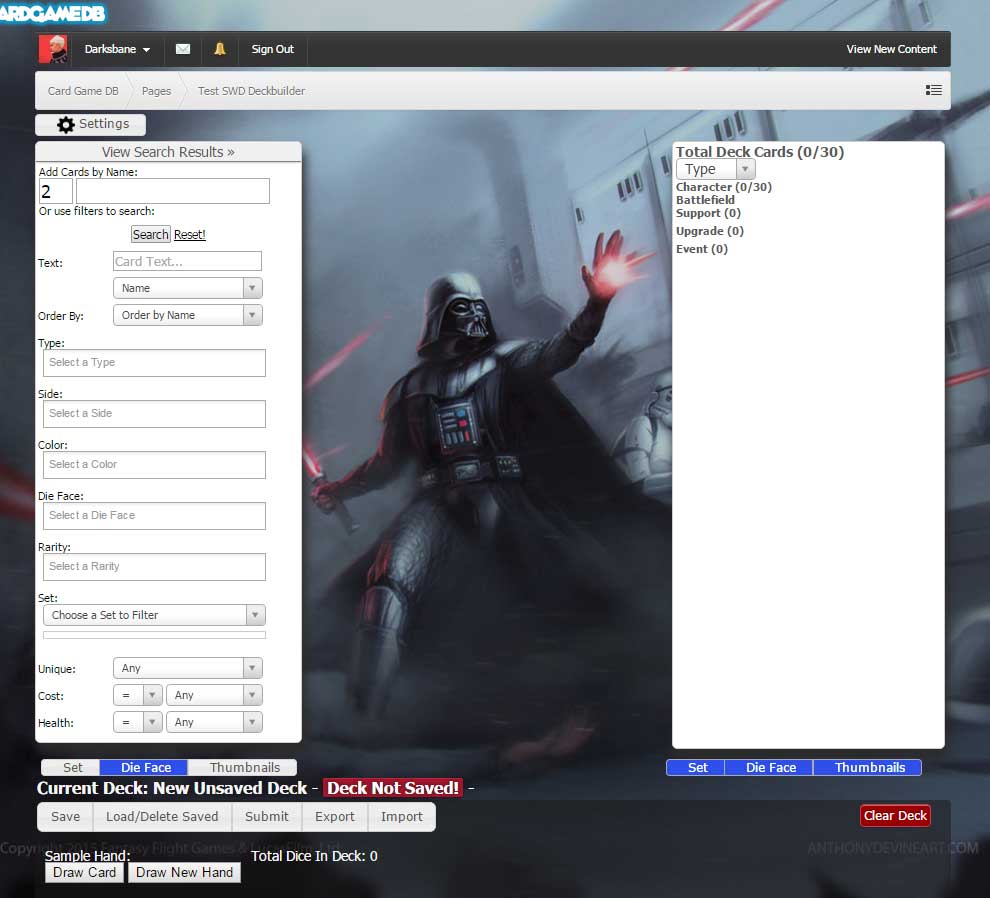Click the Darksbane user avatar
This screenshot has width=990, height=898.
[53, 49]
